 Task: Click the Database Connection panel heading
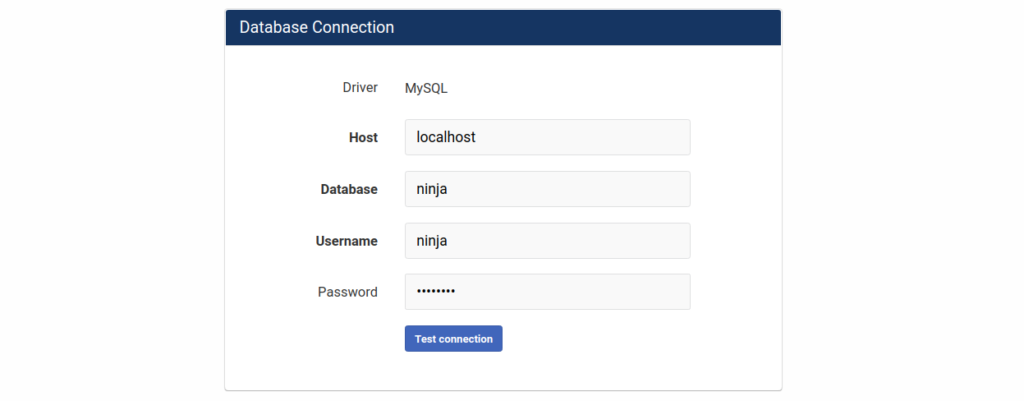[x=317, y=27]
